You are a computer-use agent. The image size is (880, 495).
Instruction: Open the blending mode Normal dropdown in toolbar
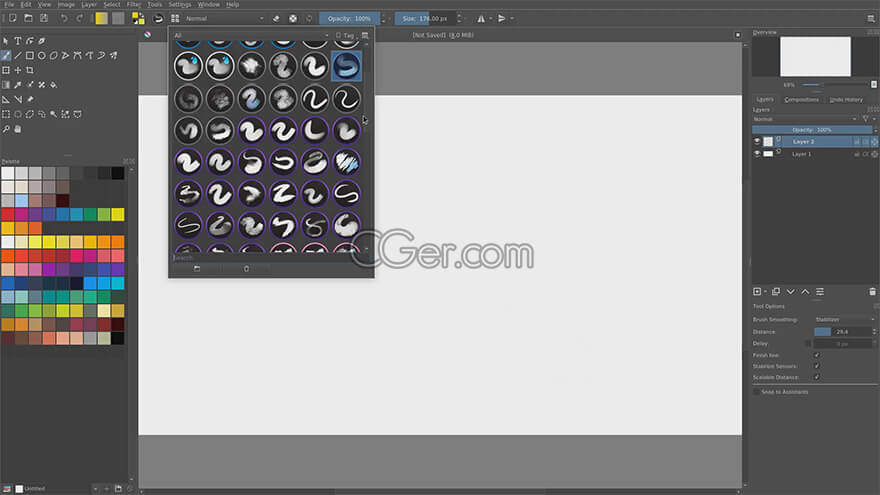click(x=224, y=19)
